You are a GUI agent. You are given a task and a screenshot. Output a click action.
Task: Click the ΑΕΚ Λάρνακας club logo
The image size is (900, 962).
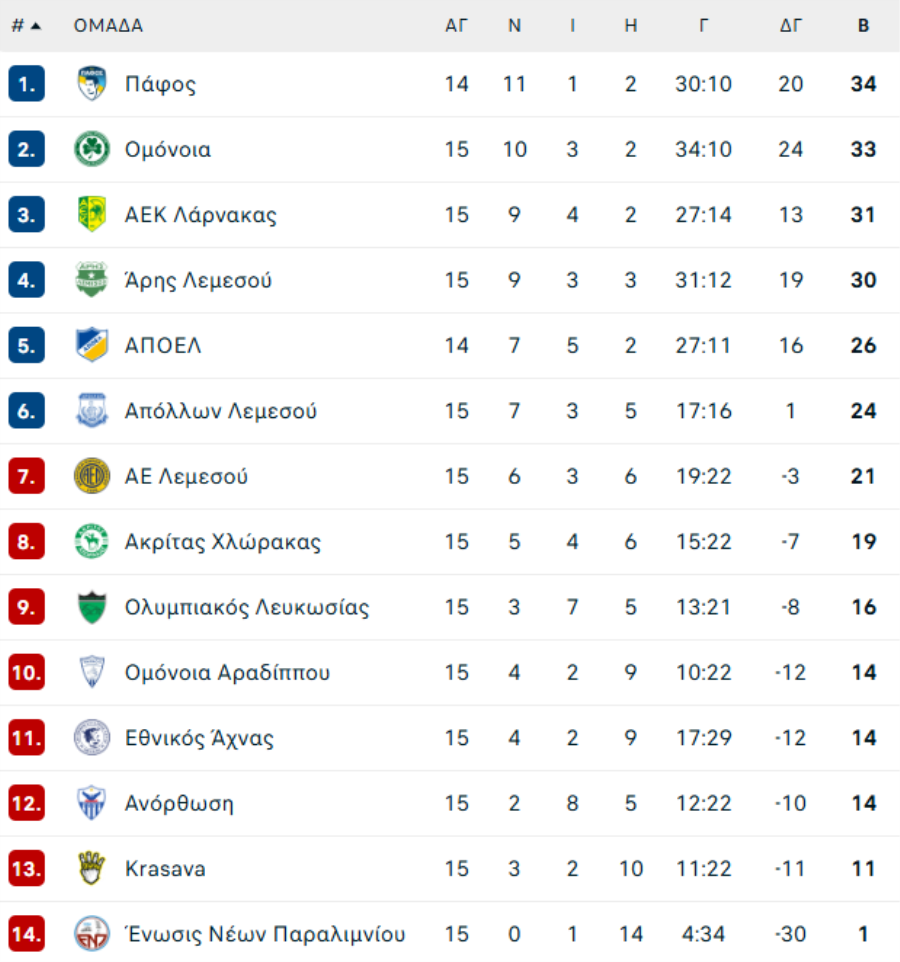92,215
